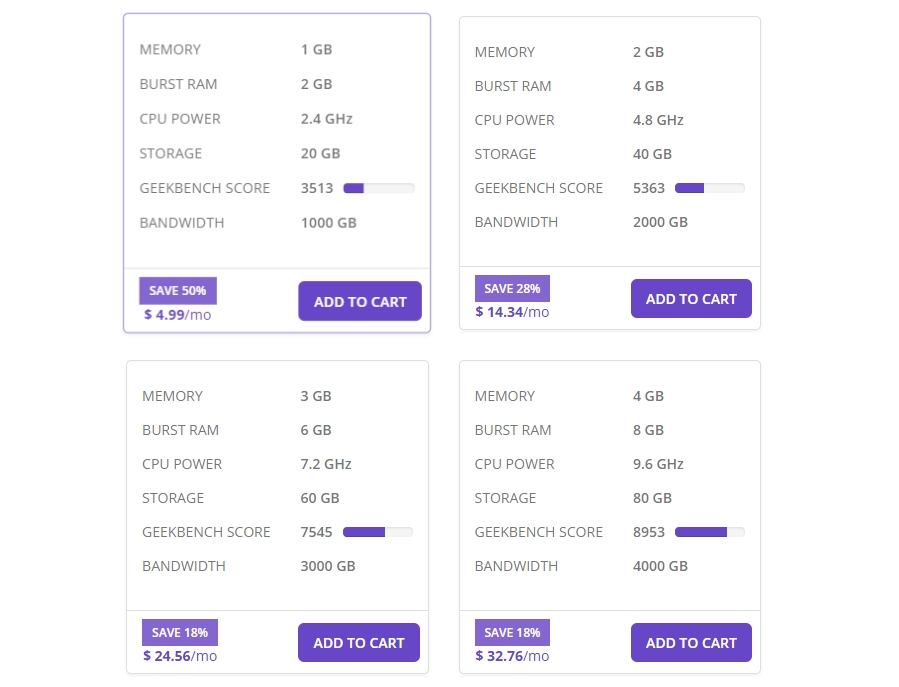Click Add to Cart on the $4.99 plan
This screenshot has height=687, width=899.
coord(359,301)
